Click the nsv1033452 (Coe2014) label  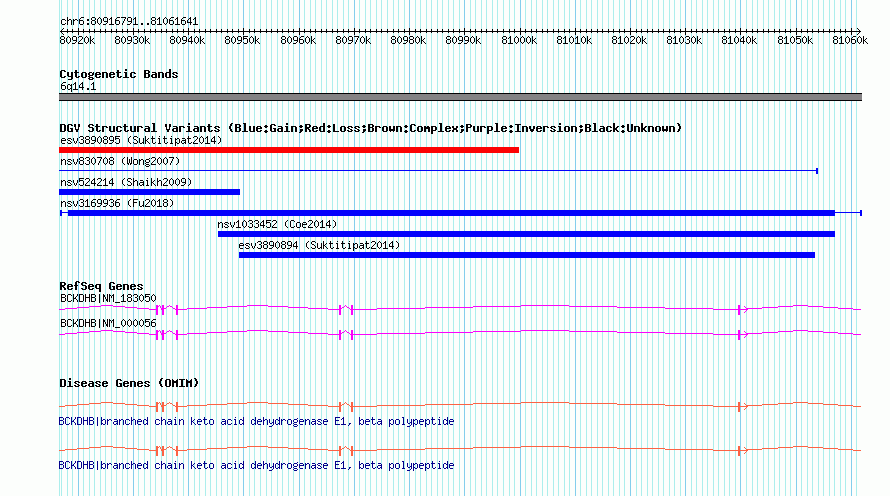(277, 224)
